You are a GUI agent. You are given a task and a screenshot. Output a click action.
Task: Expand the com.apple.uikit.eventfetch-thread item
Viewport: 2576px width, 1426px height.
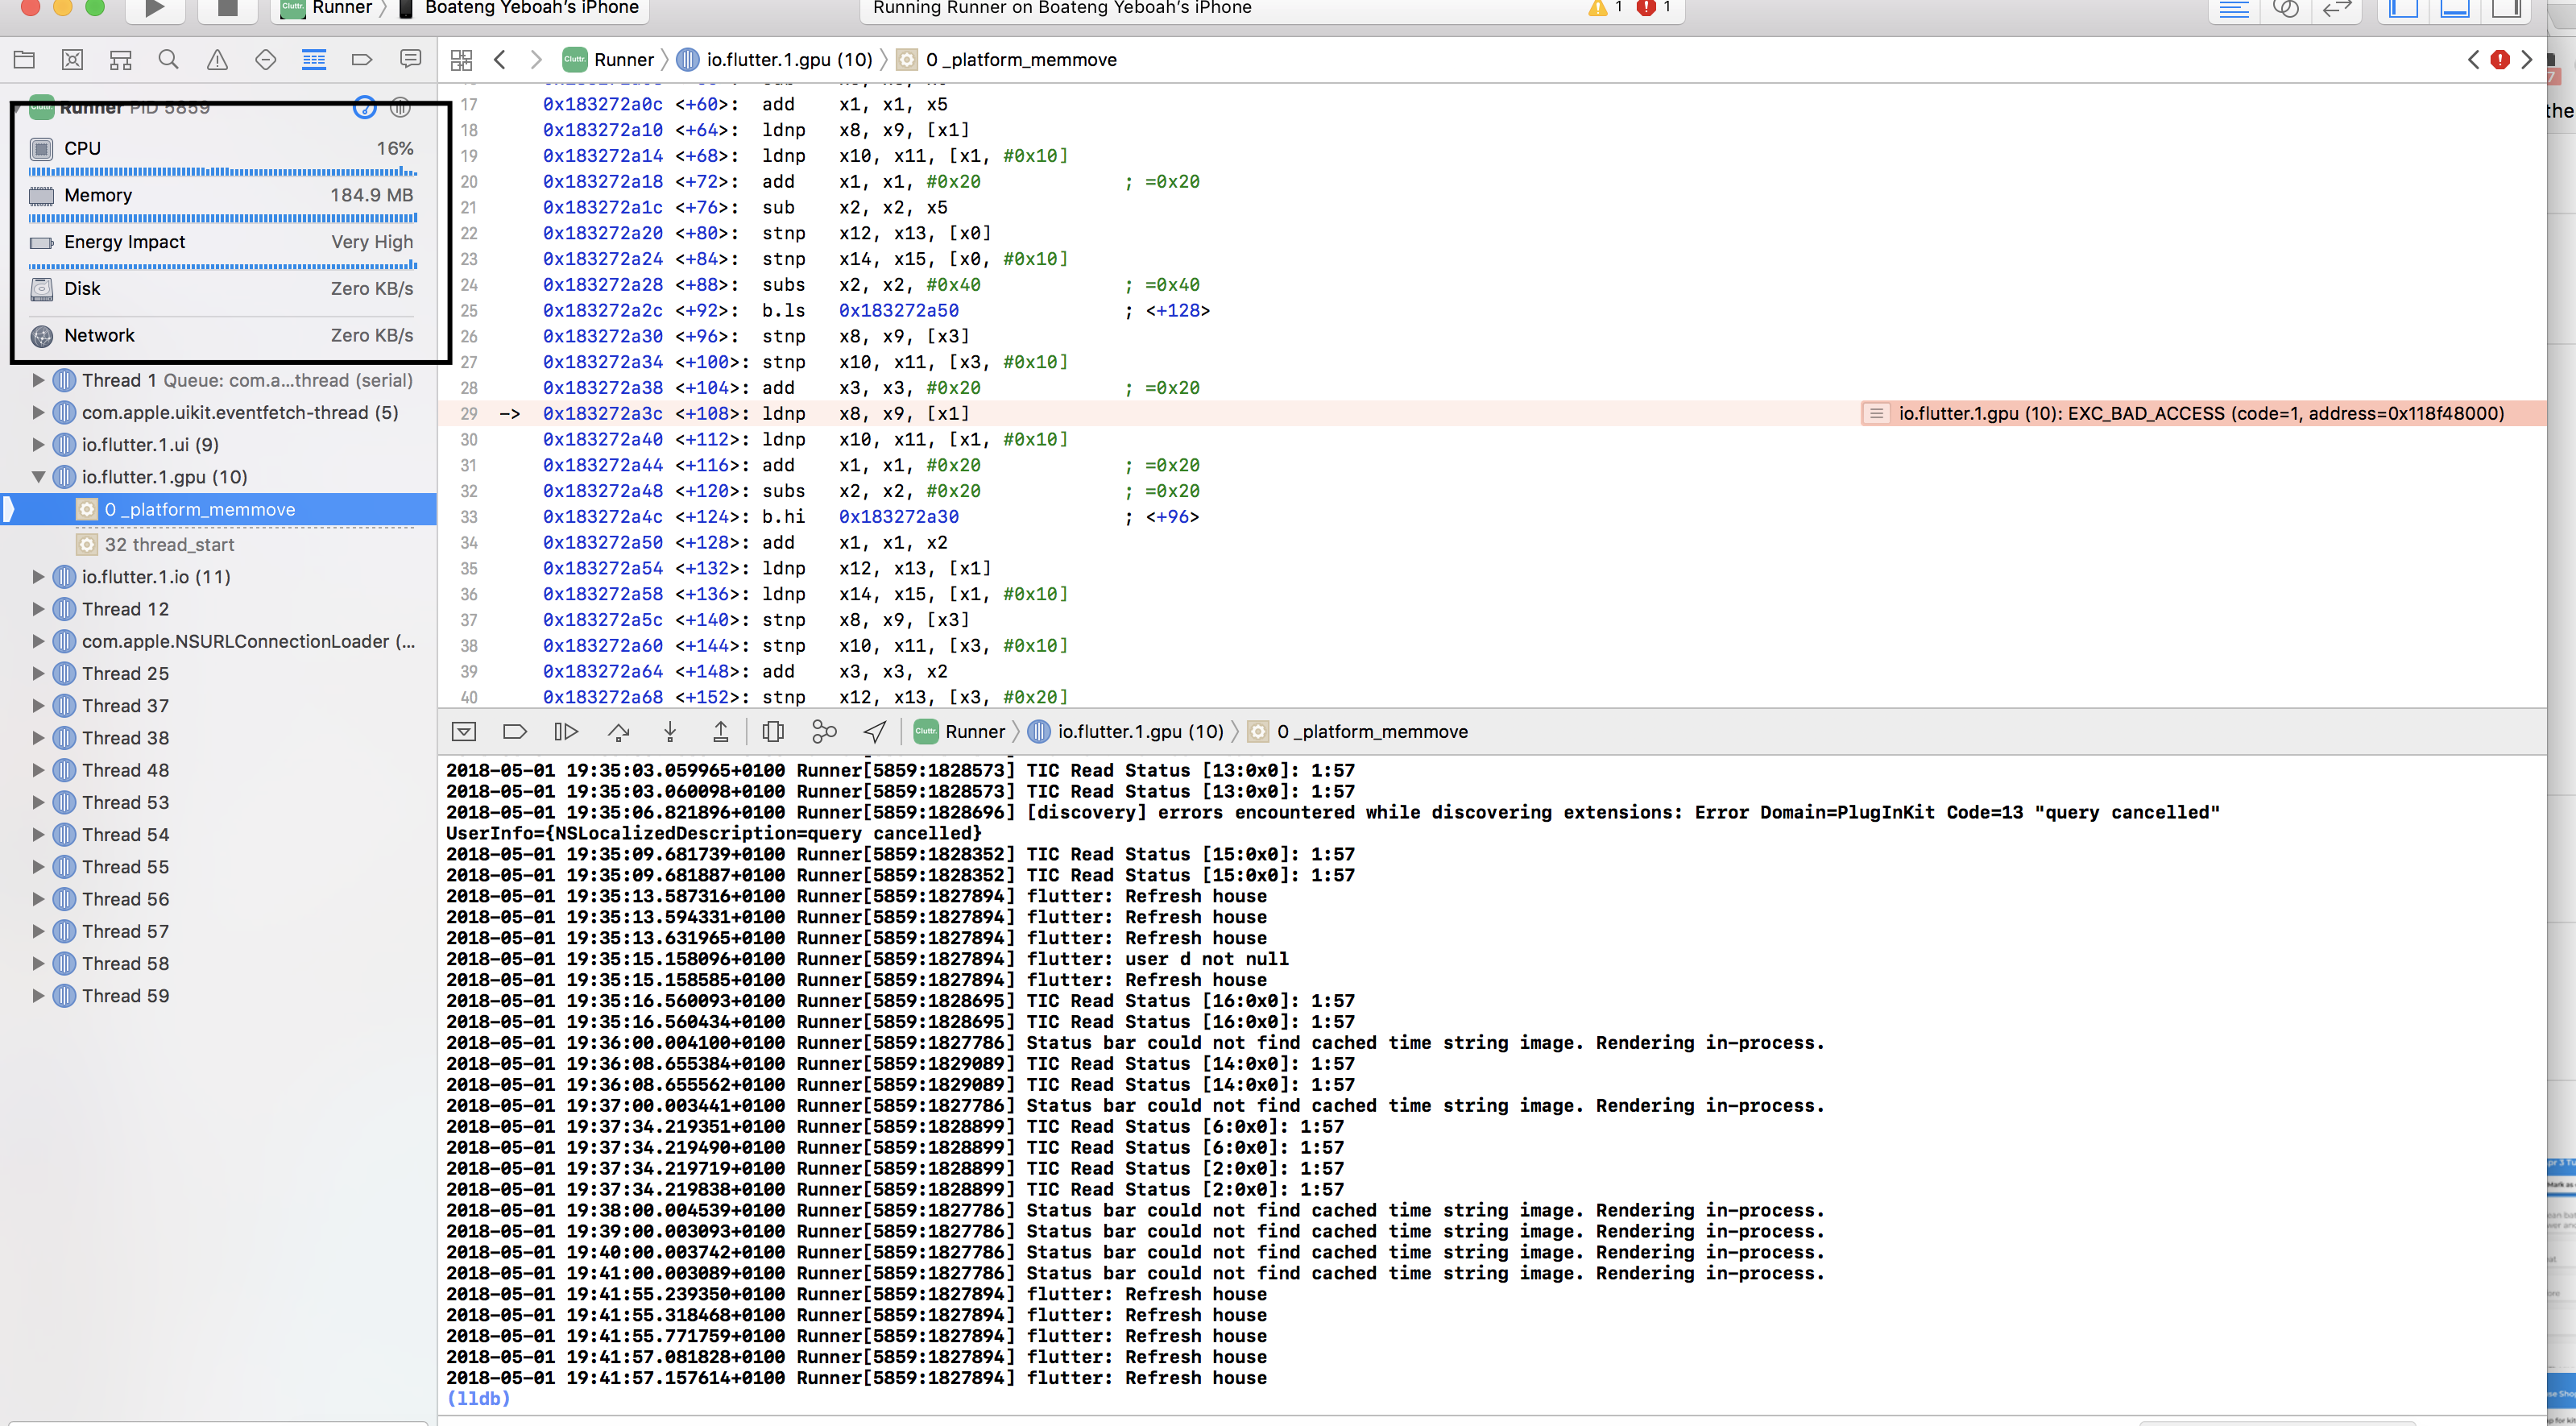(x=37, y=412)
